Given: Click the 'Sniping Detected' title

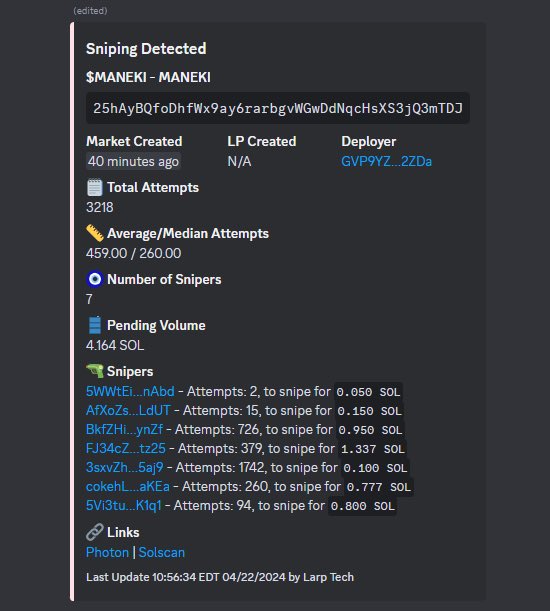Looking at the screenshot, I should 146,49.
